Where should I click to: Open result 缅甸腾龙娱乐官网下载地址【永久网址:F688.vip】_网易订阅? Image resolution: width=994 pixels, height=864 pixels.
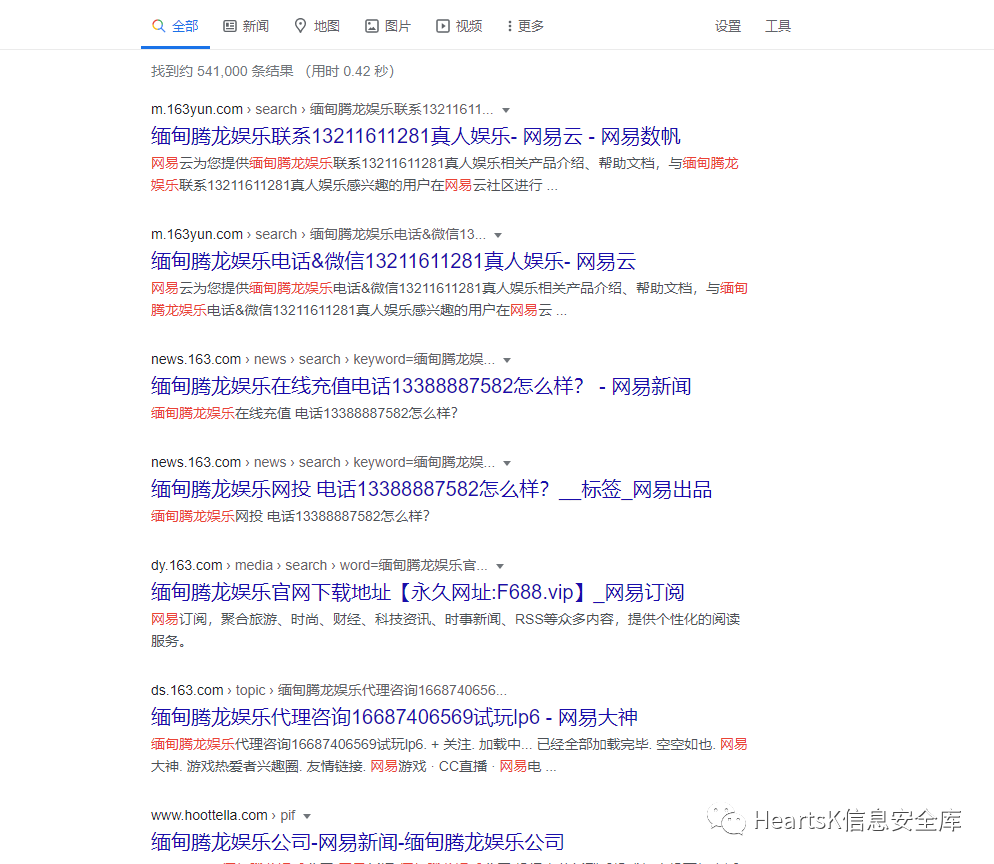418,592
